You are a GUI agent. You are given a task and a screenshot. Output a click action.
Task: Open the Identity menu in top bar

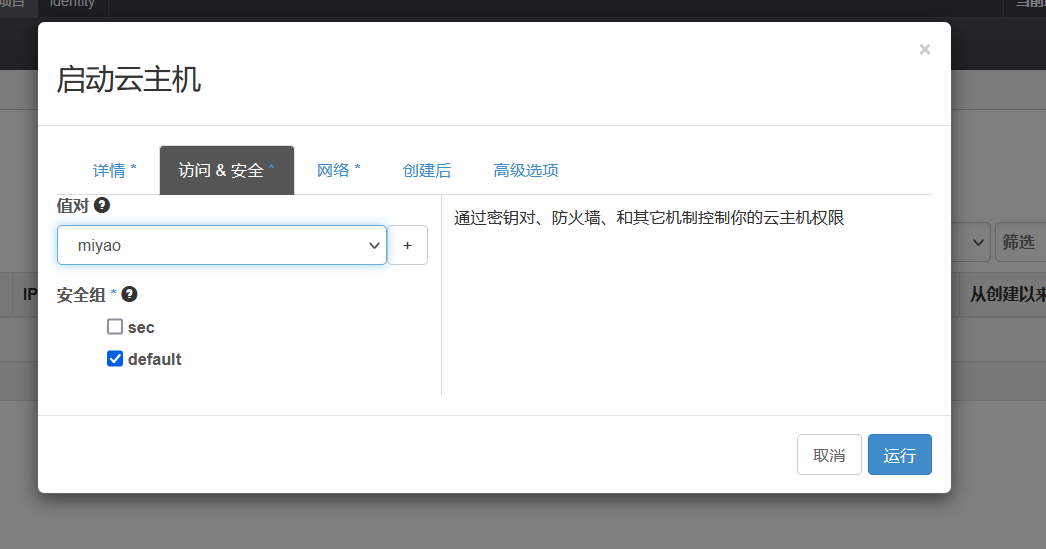[72, 4]
